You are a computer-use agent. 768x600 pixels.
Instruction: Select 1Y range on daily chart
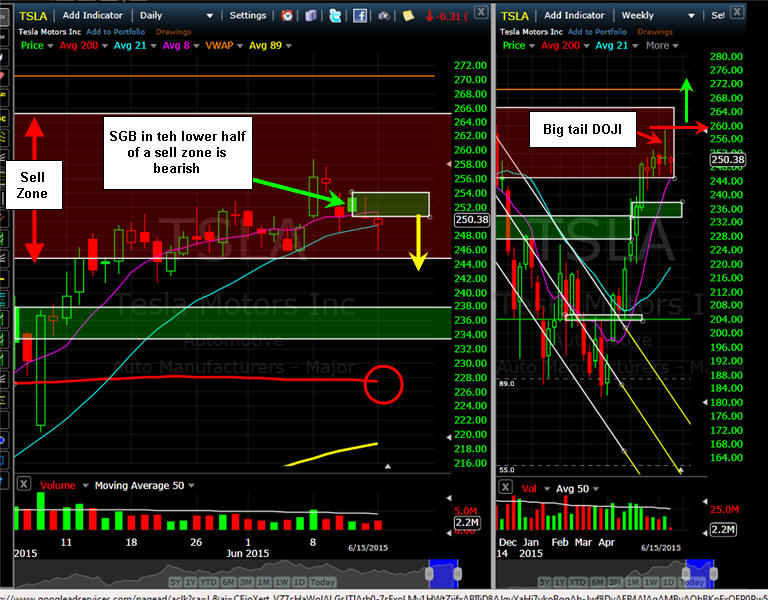191,582
